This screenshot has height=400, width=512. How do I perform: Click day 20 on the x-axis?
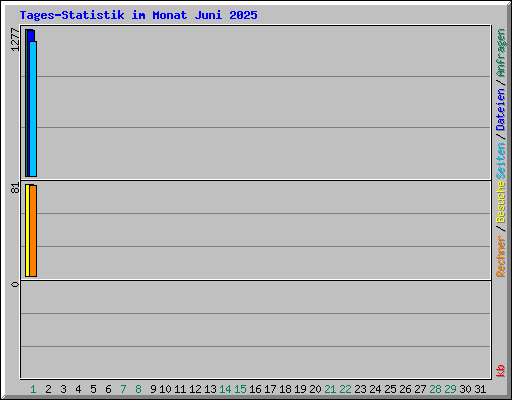point(315,389)
